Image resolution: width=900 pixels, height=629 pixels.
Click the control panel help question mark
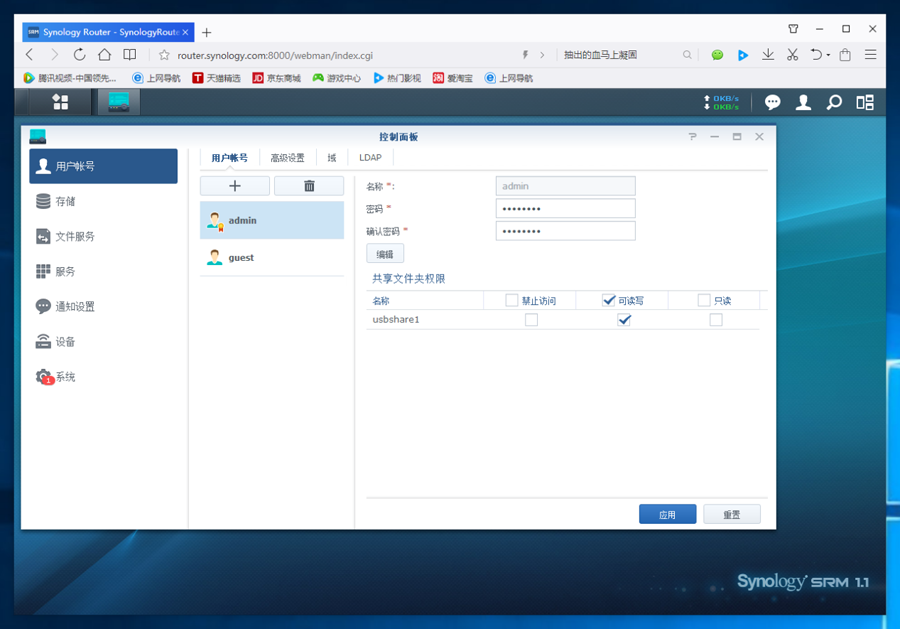click(692, 137)
